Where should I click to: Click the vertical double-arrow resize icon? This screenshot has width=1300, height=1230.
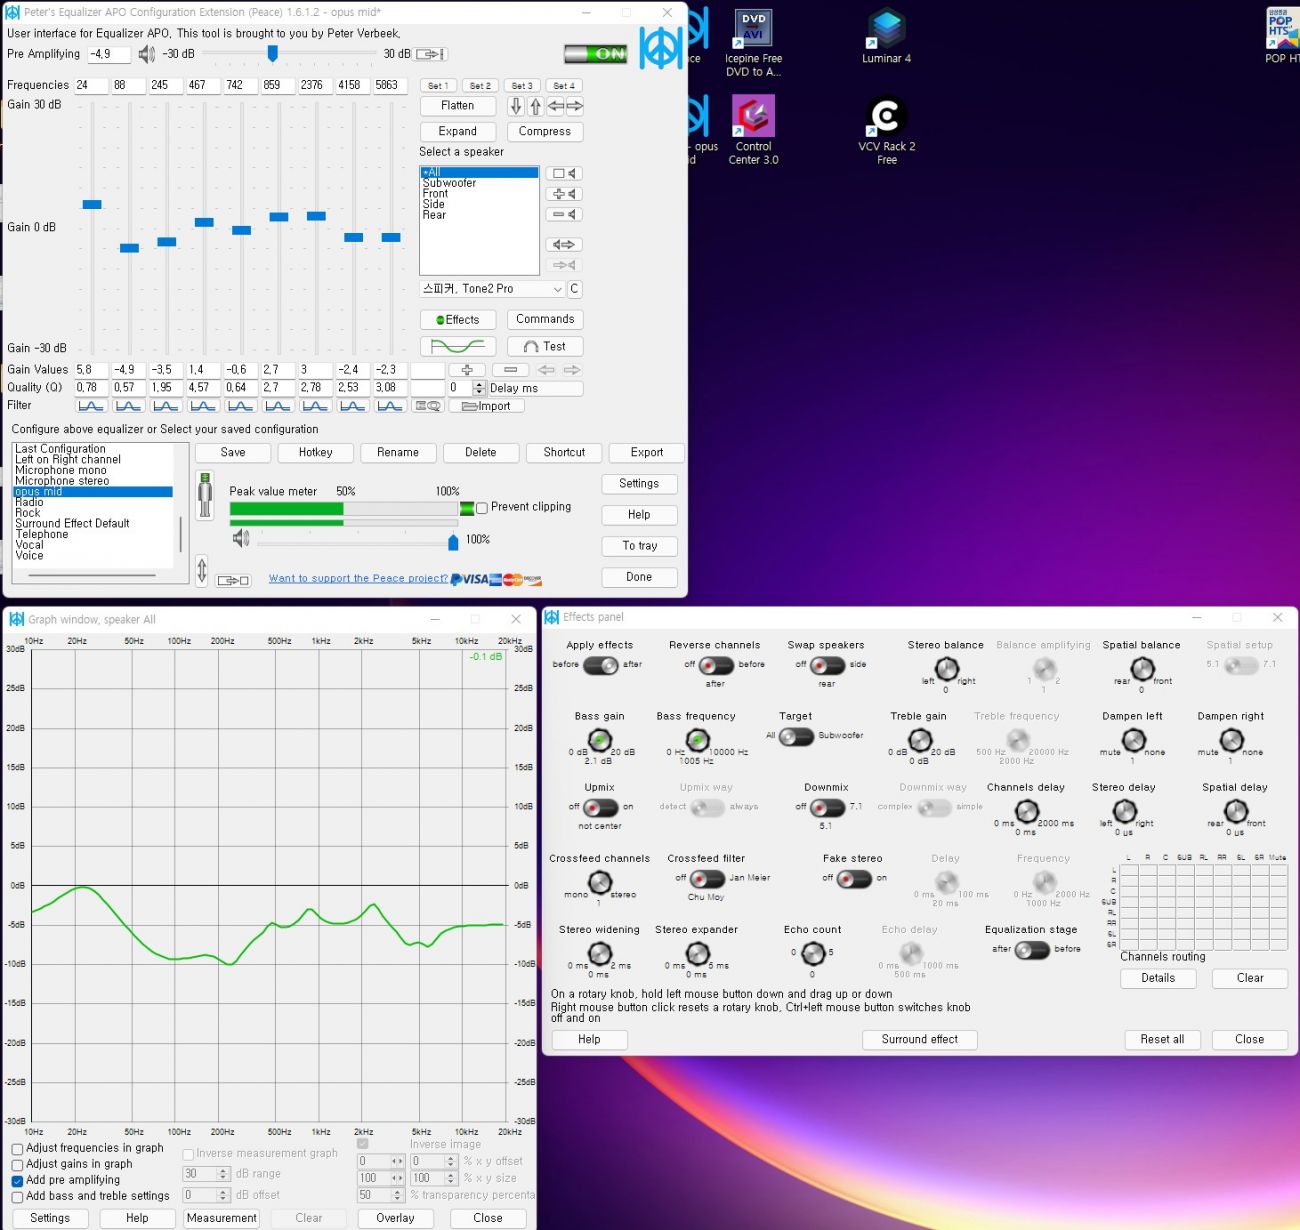(202, 571)
